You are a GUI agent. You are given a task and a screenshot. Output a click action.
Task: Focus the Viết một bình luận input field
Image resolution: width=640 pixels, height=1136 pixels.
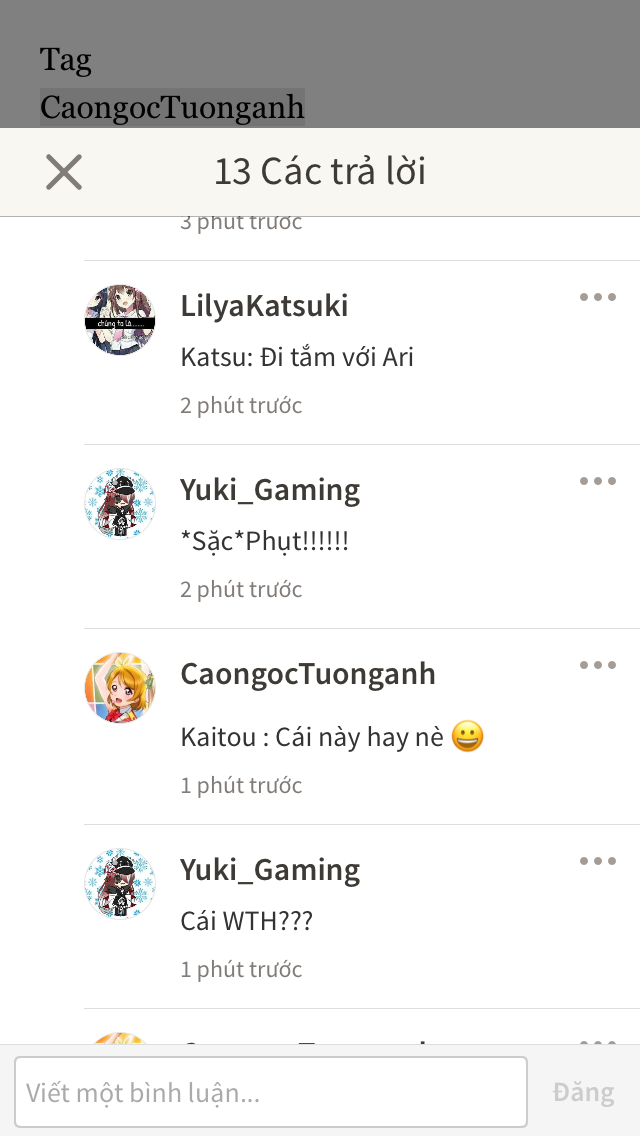click(271, 1092)
